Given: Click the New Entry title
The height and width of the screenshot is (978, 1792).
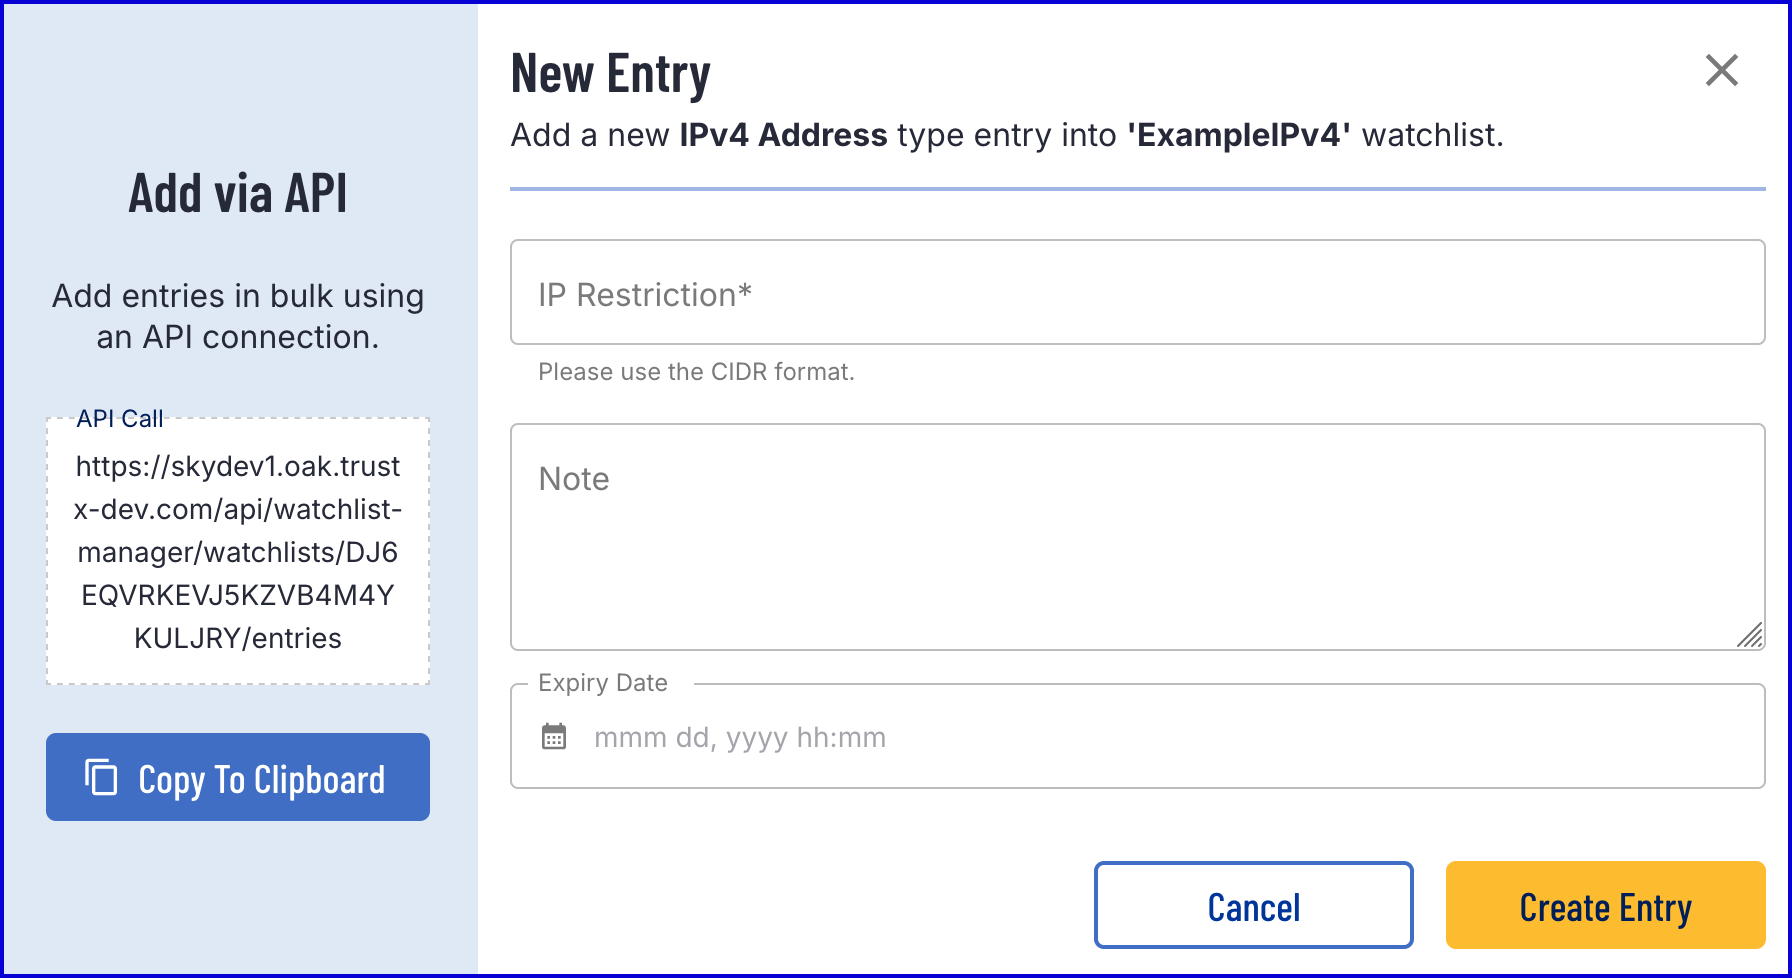Looking at the screenshot, I should [x=610, y=74].
